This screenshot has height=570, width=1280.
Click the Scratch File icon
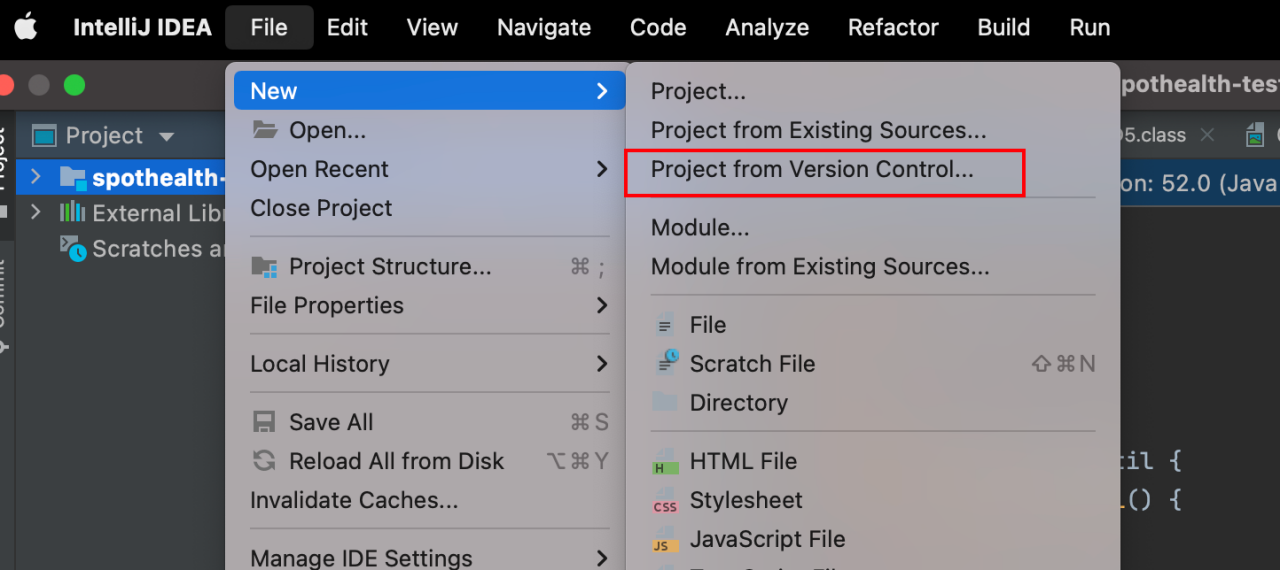coord(666,363)
